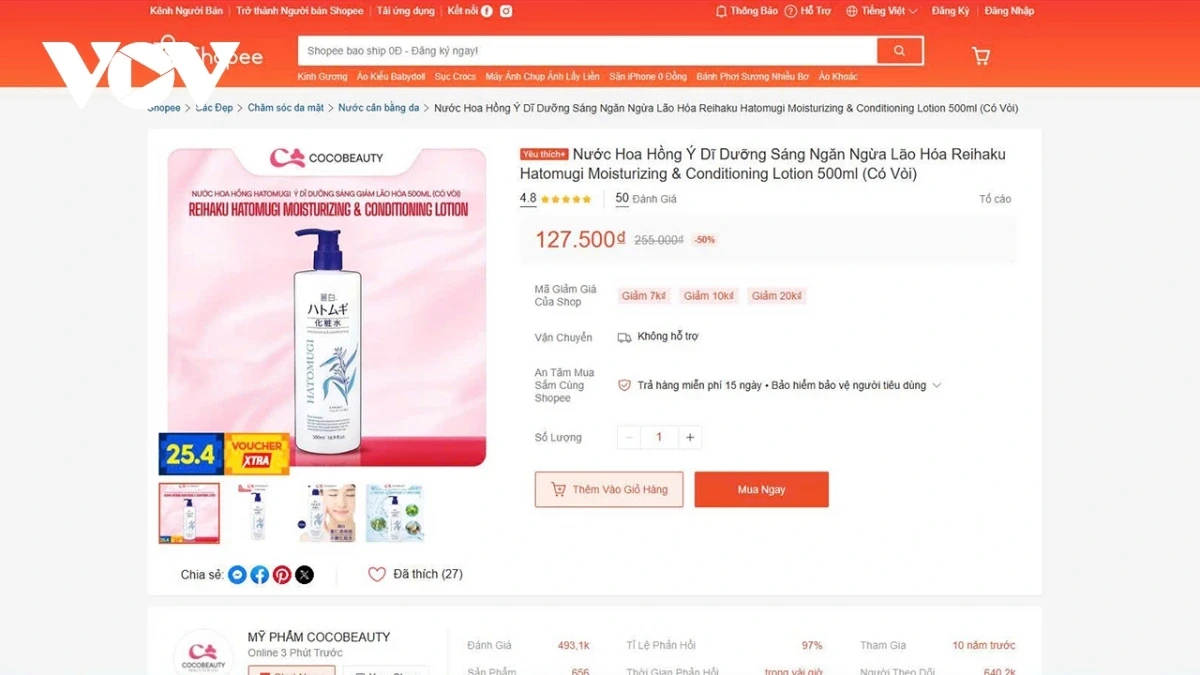The image size is (1200, 675).
Task: Click the Mua Ngay button
Action: (x=761, y=490)
